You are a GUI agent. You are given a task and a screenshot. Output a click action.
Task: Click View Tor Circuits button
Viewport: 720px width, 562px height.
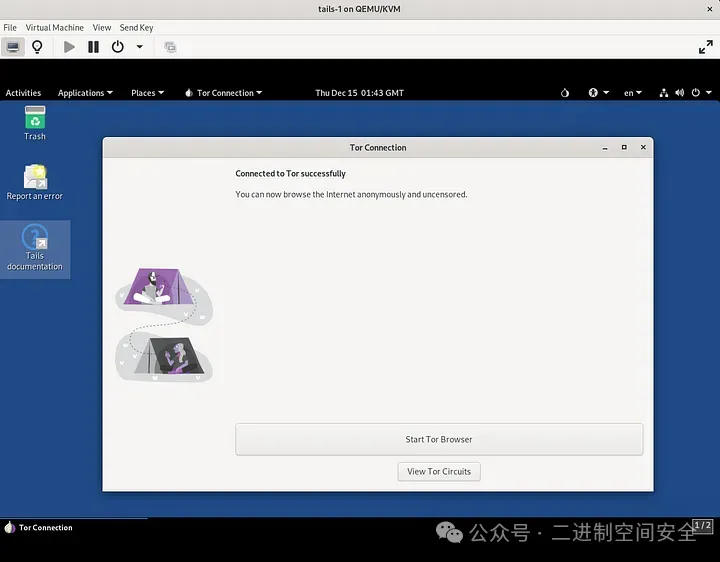[x=439, y=471]
